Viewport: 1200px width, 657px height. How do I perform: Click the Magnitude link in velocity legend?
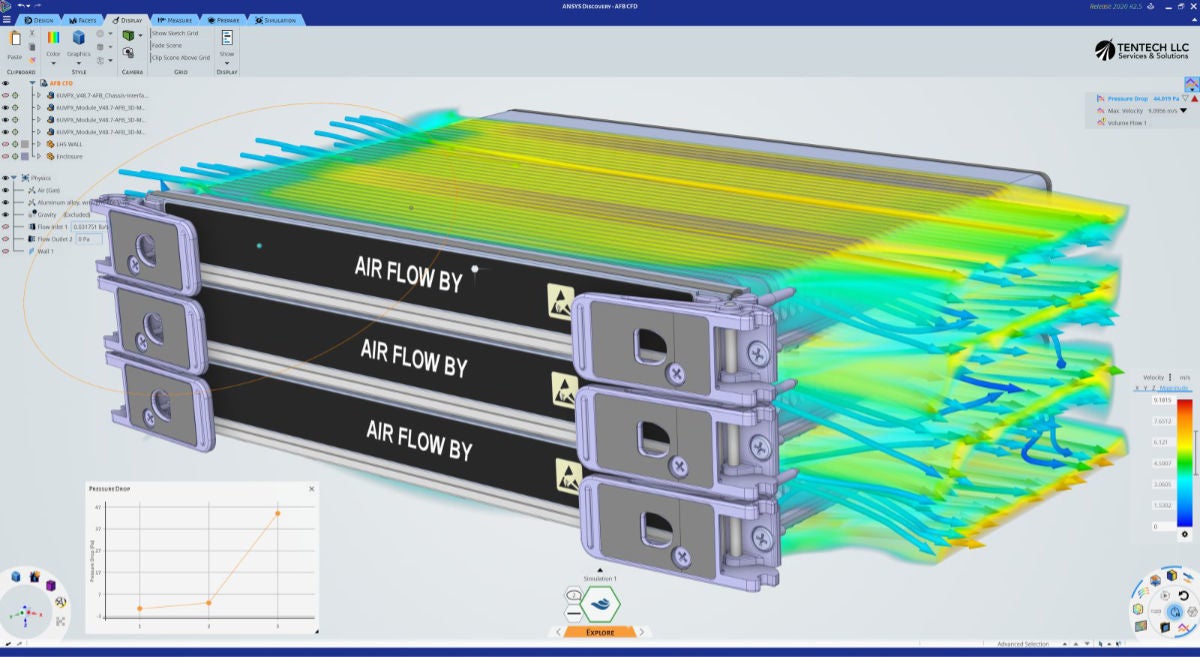click(x=1175, y=388)
